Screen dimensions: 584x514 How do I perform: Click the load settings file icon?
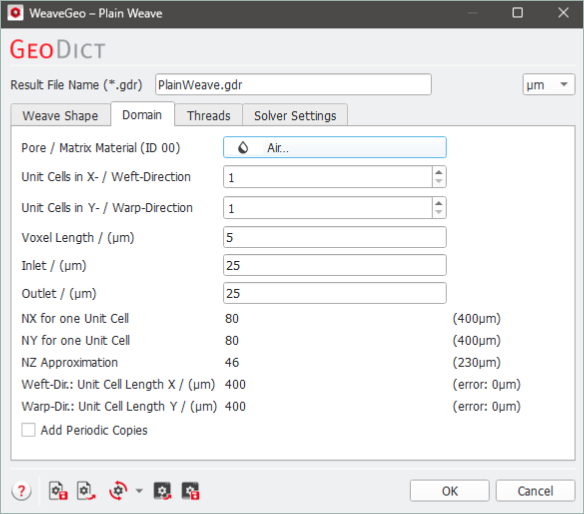click(x=86, y=491)
